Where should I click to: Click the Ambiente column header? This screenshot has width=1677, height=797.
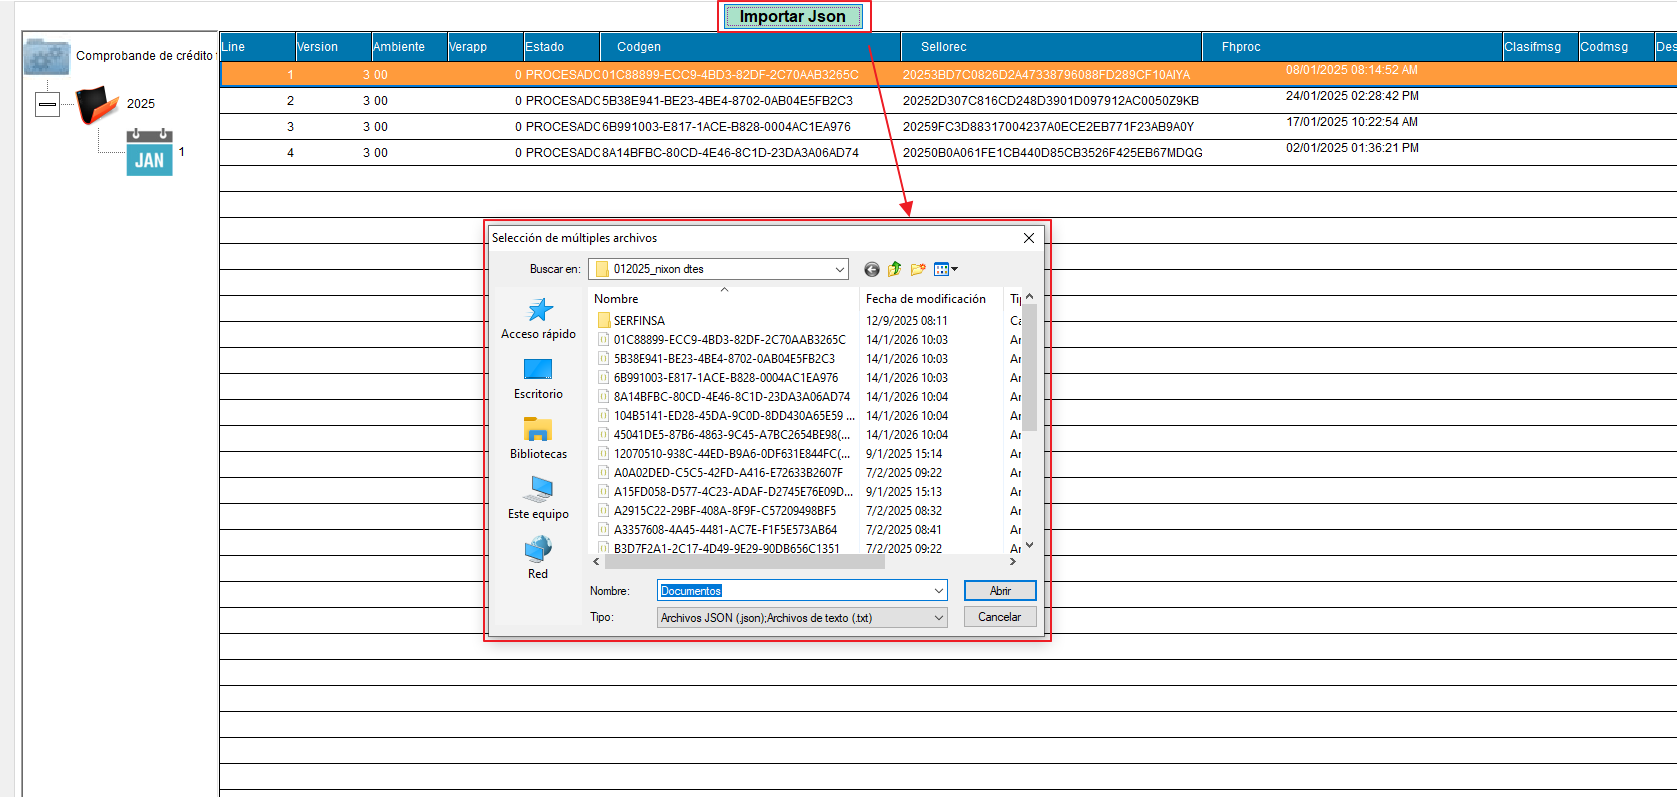point(409,47)
